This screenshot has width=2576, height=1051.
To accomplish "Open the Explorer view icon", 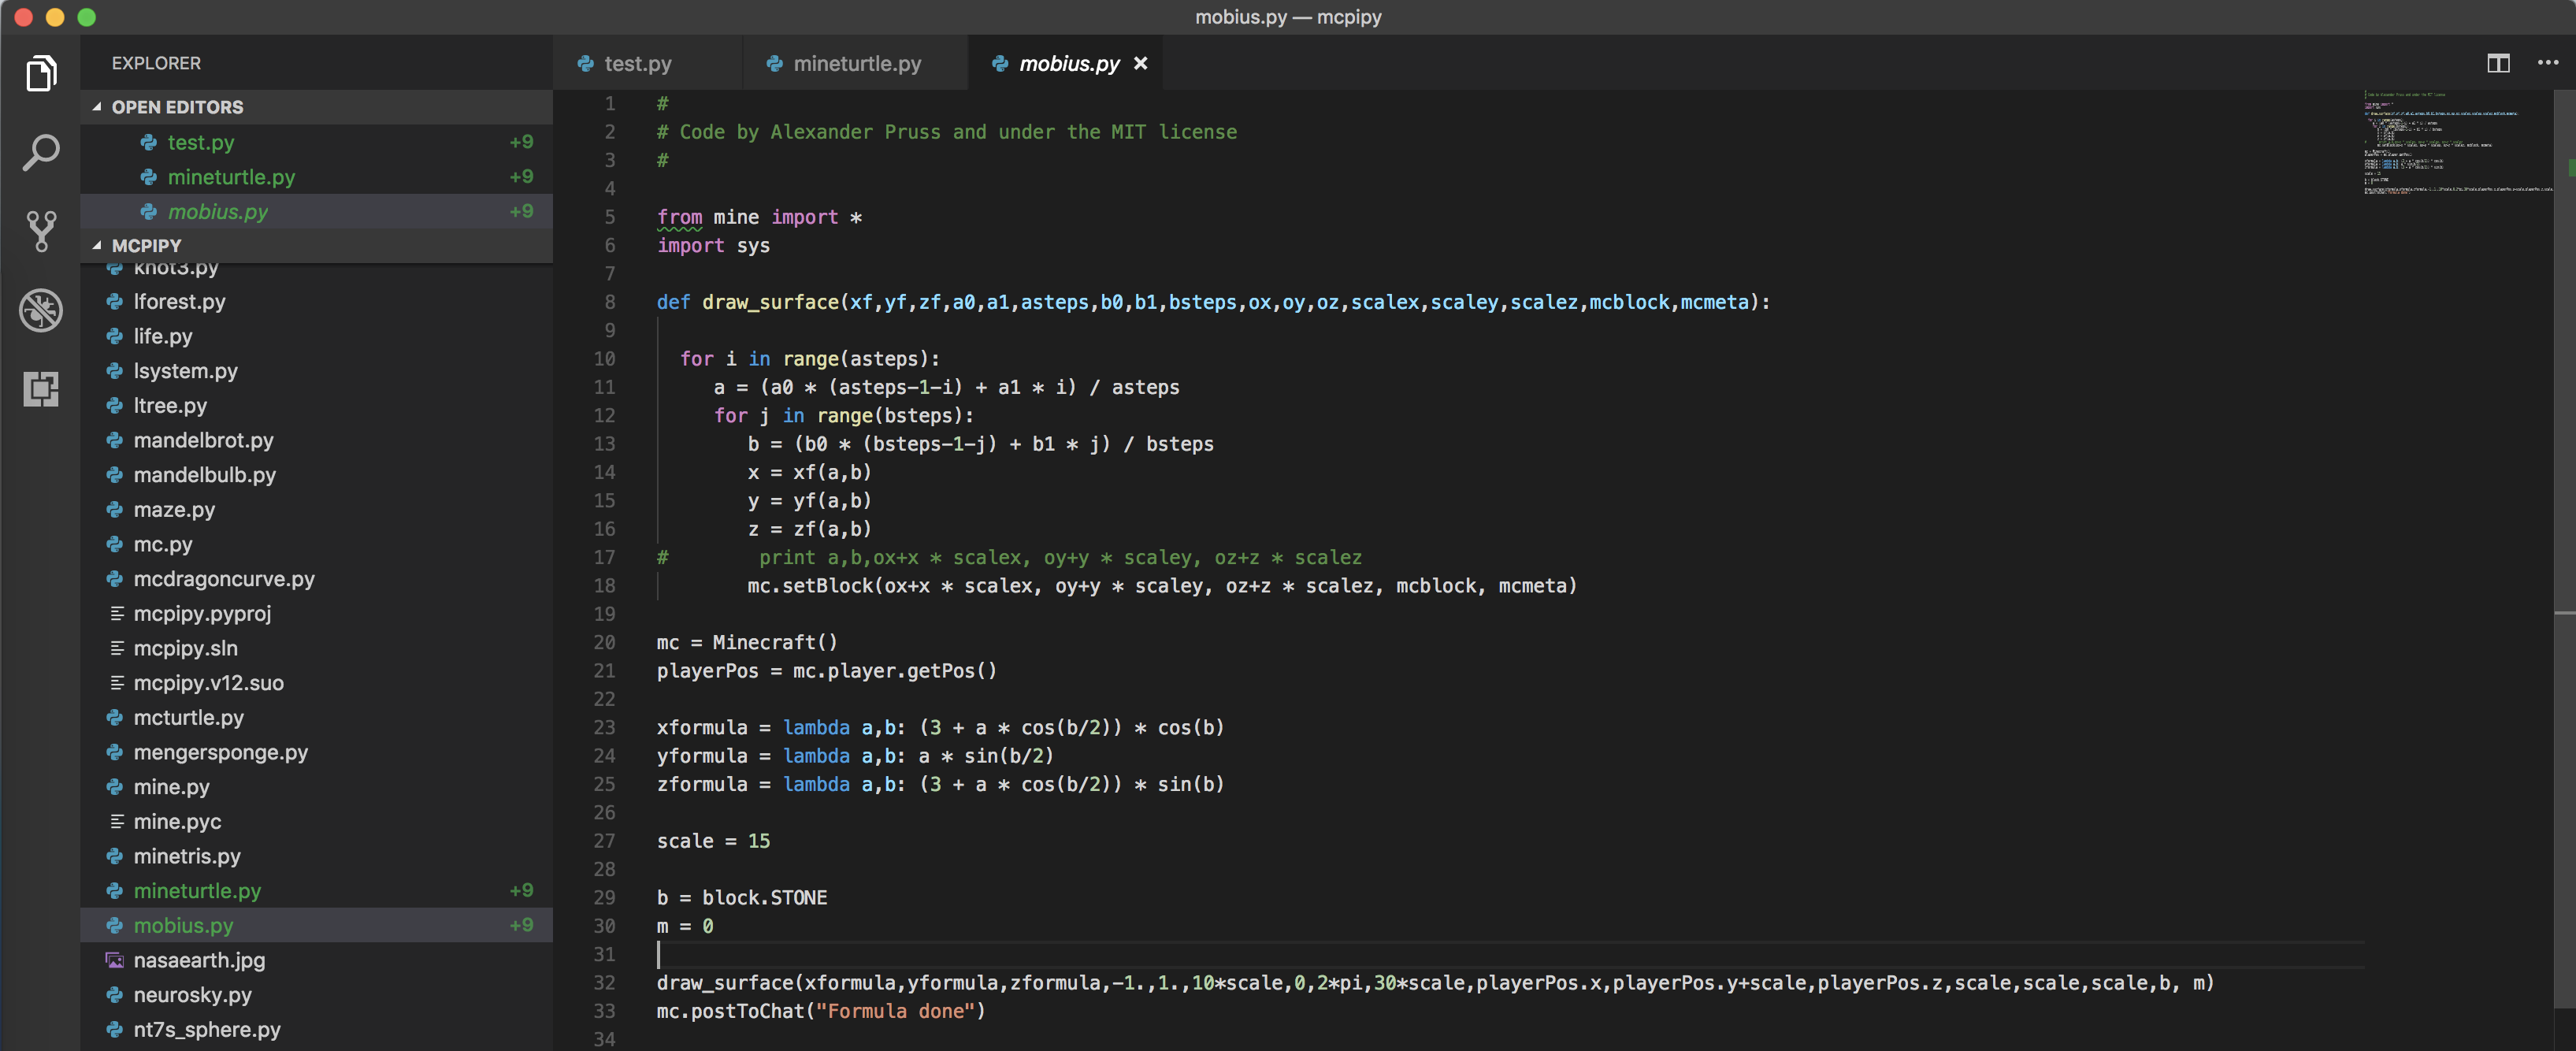I will pyautogui.click(x=41, y=73).
